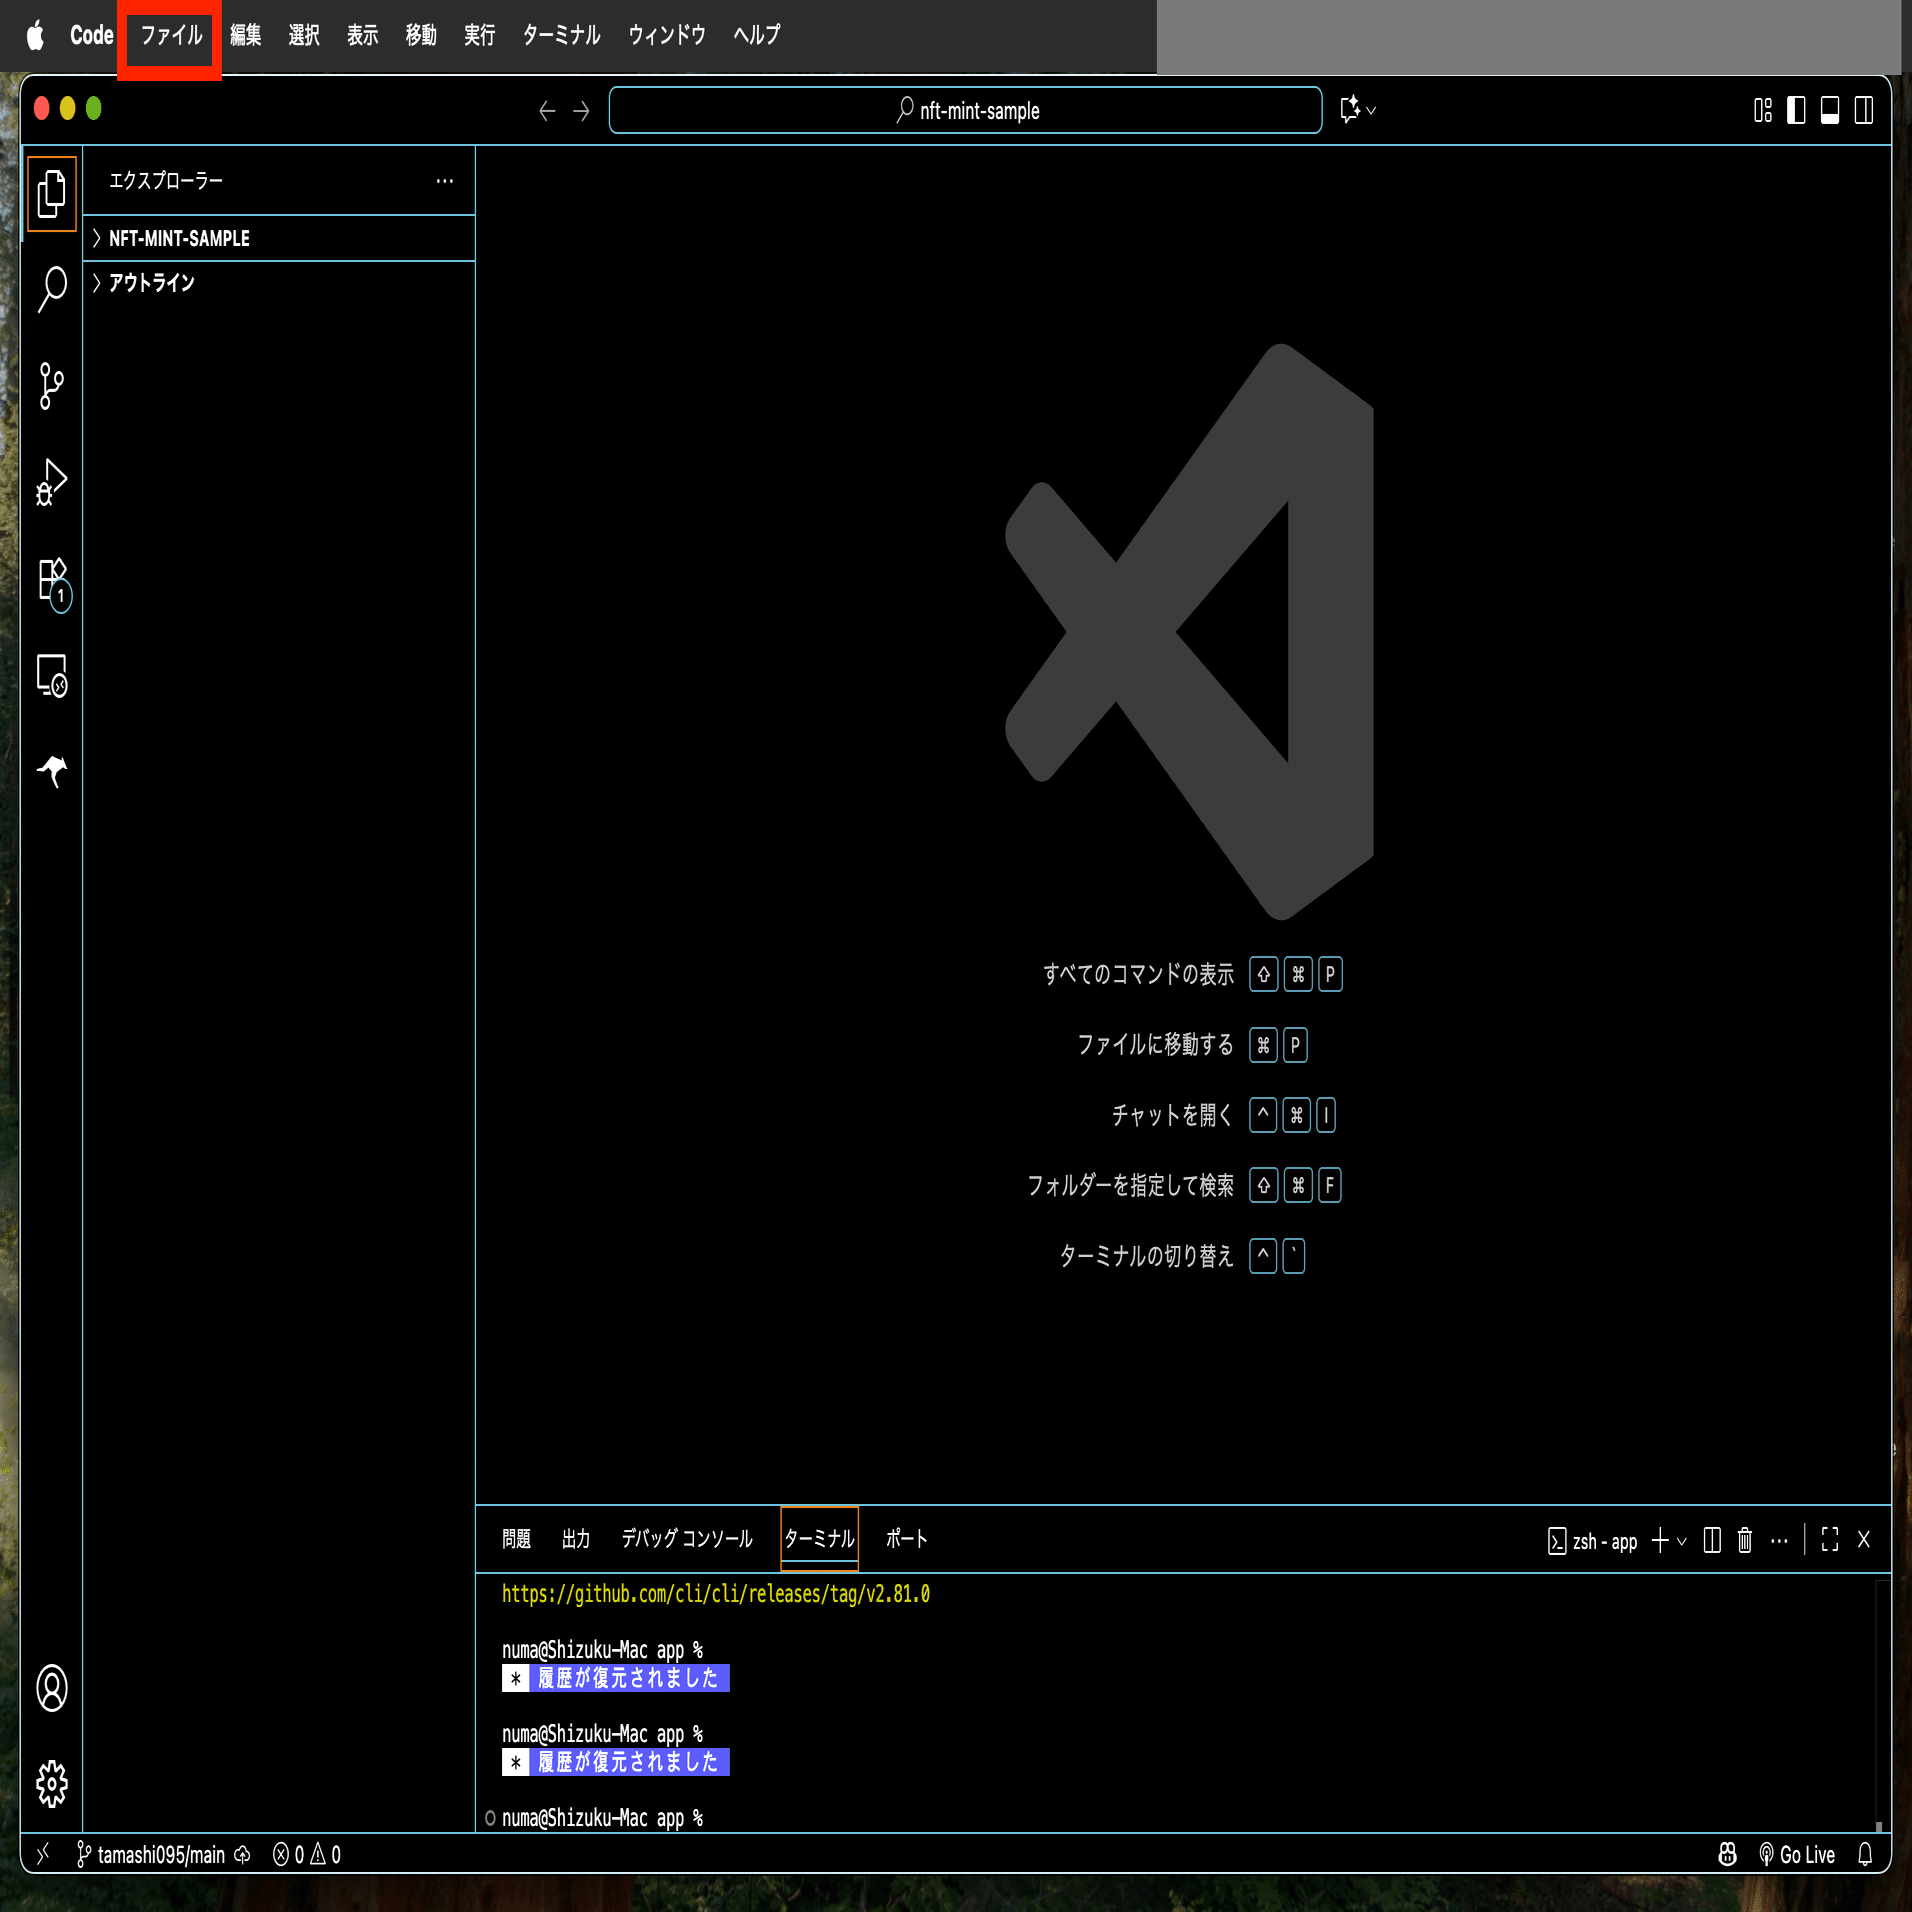Open the Code application menu
Viewport: 1912px width, 1912px height.
92,35
